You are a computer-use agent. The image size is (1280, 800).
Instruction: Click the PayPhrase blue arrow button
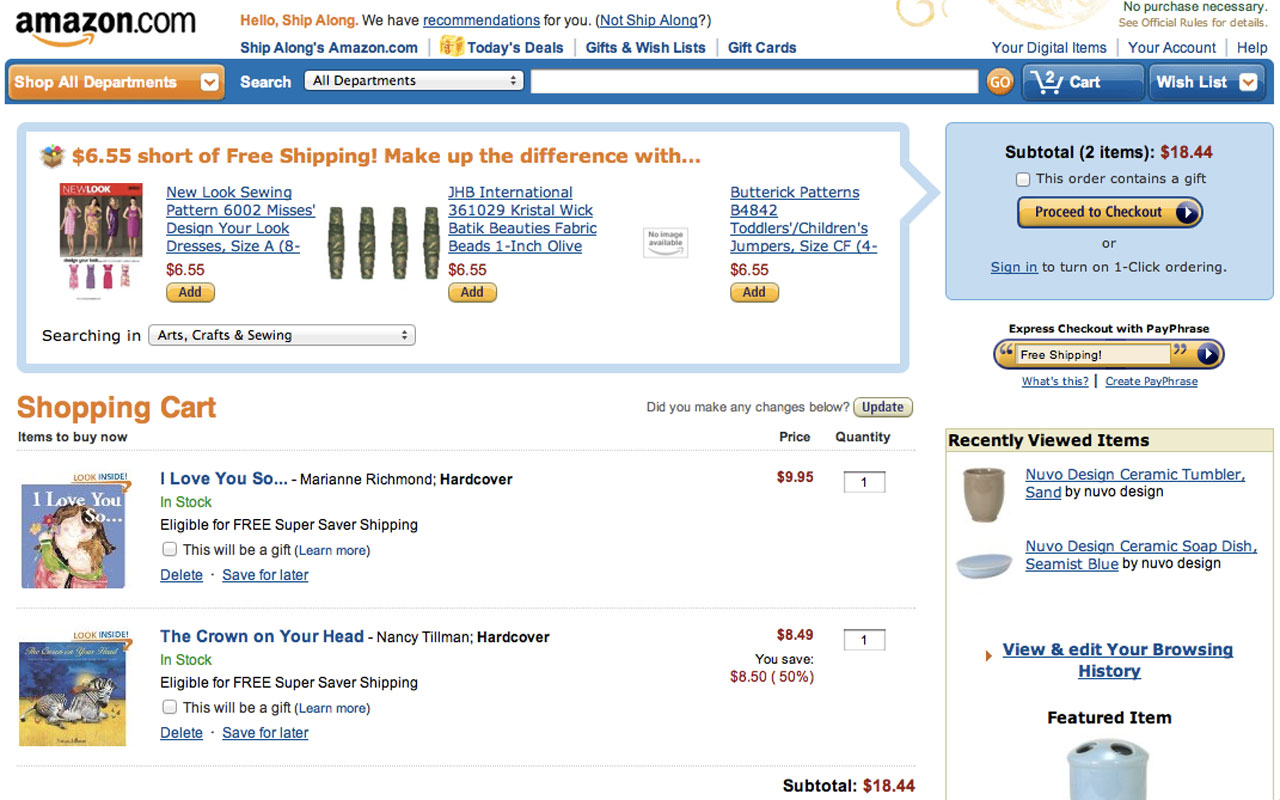click(1208, 354)
